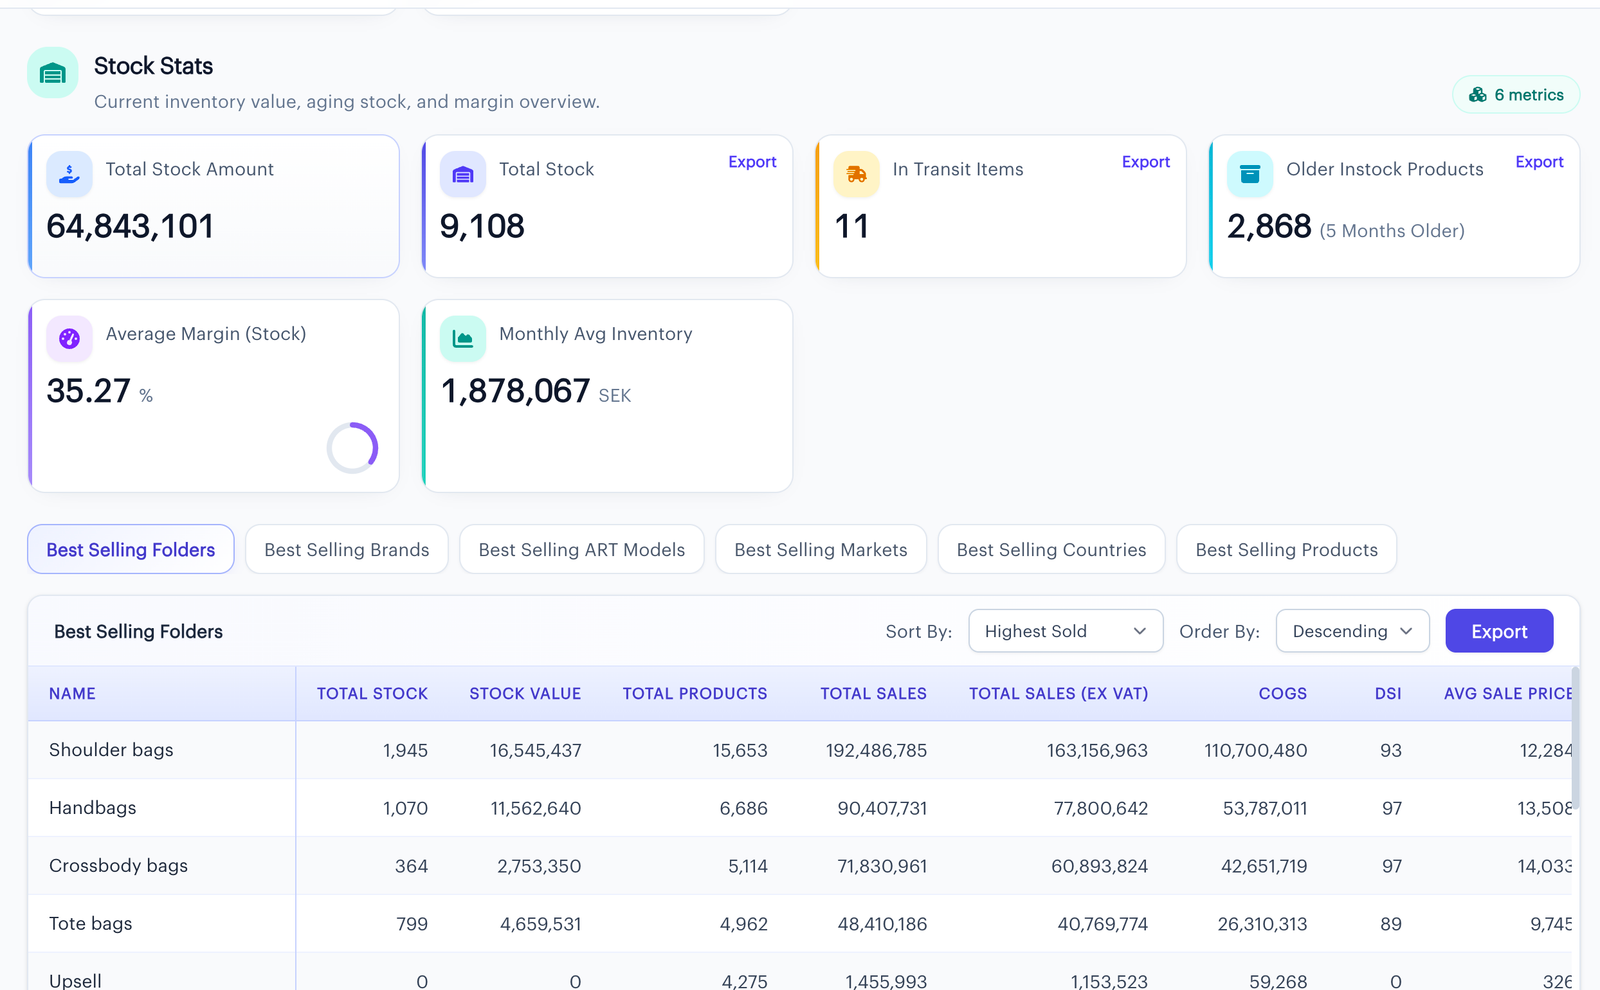Export Older Instock Products data

tap(1539, 162)
